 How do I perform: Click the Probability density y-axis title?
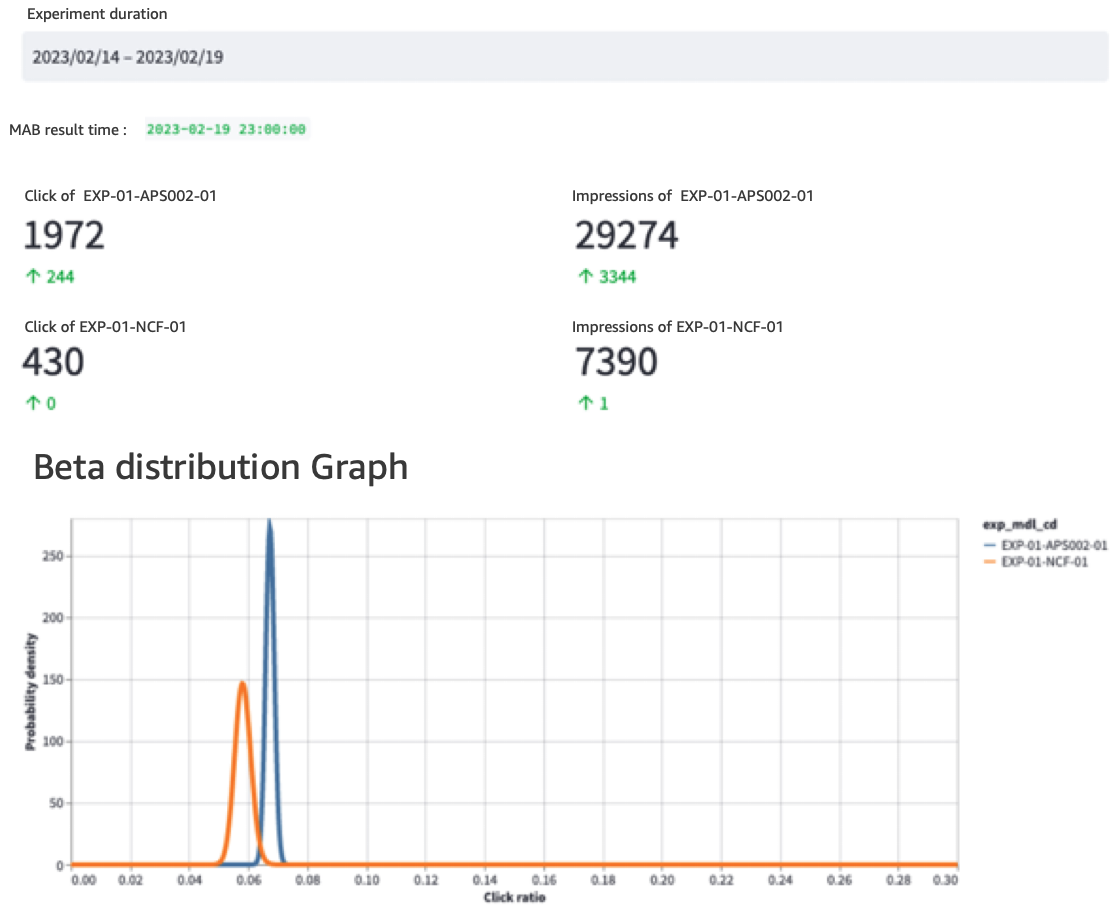pos(31,691)
